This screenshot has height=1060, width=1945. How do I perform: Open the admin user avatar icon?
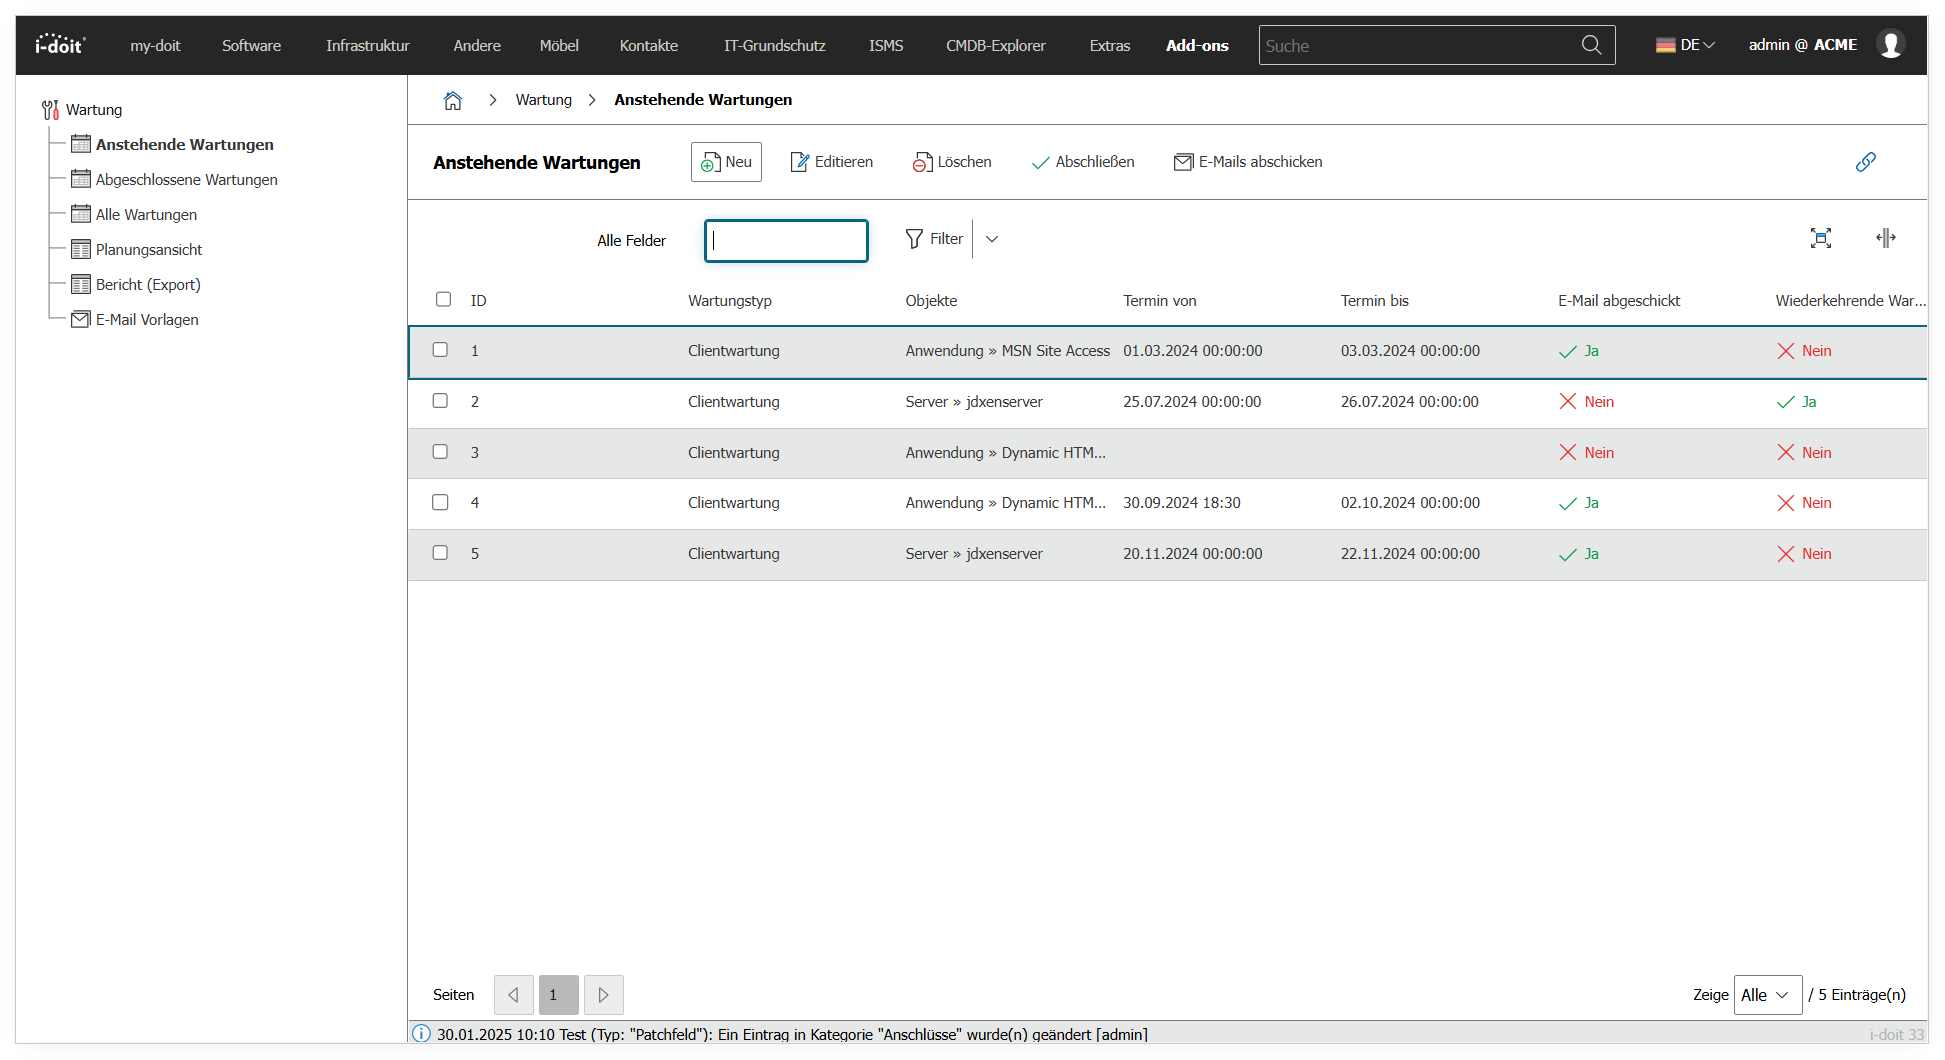1890,45
